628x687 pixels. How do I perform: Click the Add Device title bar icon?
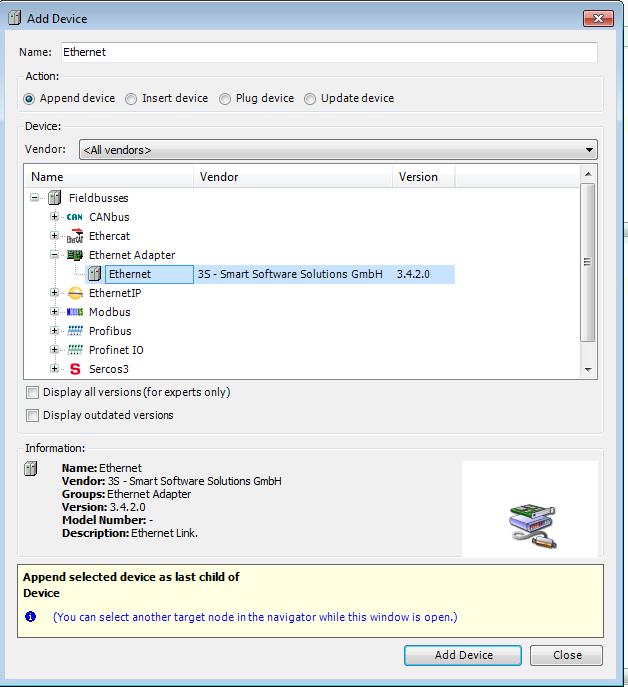click(x=15, y=18)
